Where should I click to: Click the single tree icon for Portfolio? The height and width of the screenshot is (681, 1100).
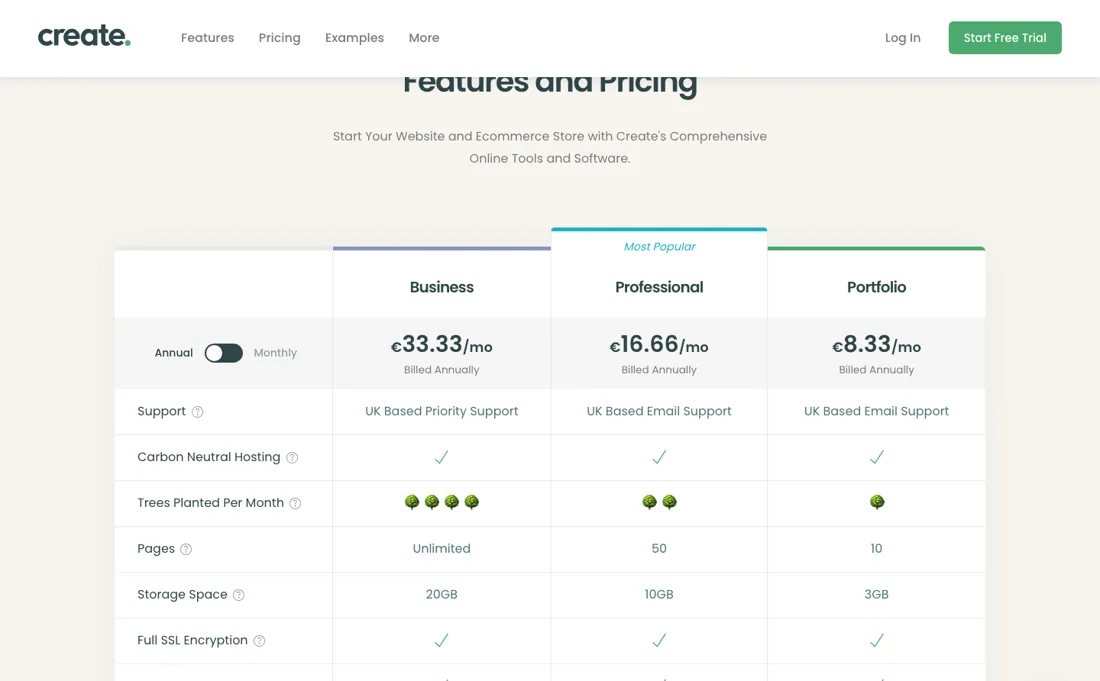[877, 502]
